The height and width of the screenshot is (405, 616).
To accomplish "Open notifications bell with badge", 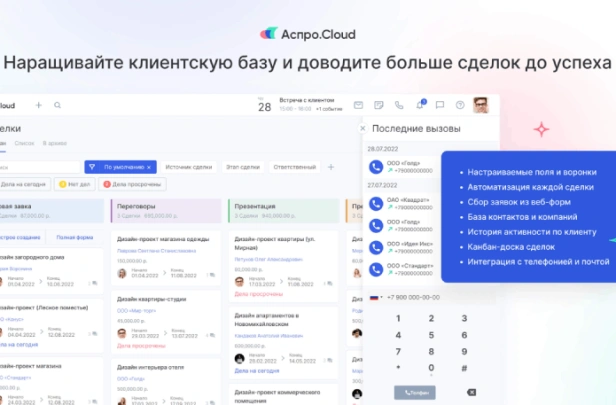I will point(420,104).
